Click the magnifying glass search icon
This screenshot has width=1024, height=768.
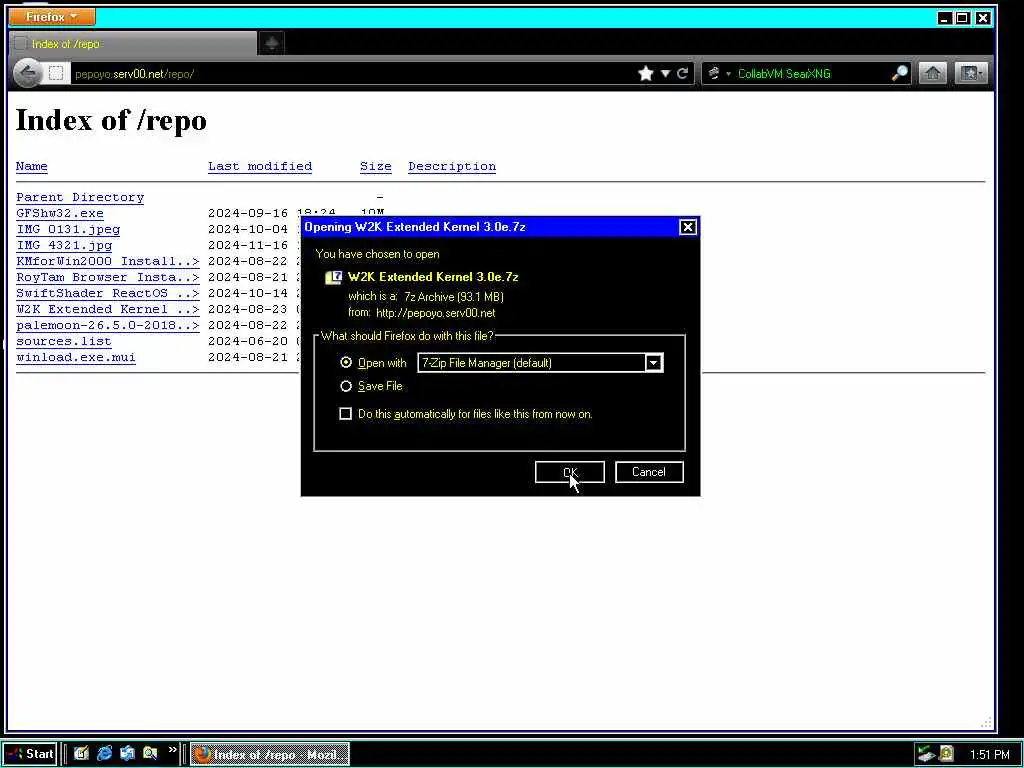coord(900,73)
